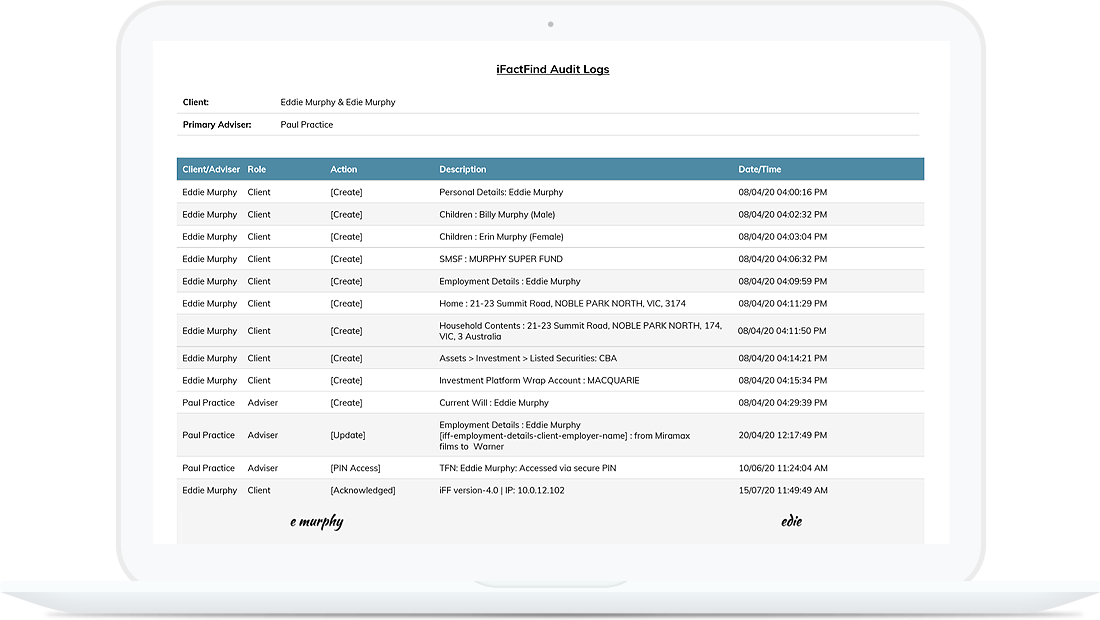Select the client name Eddie Murphy & Edie Murphy
This screenshot has height=620, width=1100.
tap(337, 102)
